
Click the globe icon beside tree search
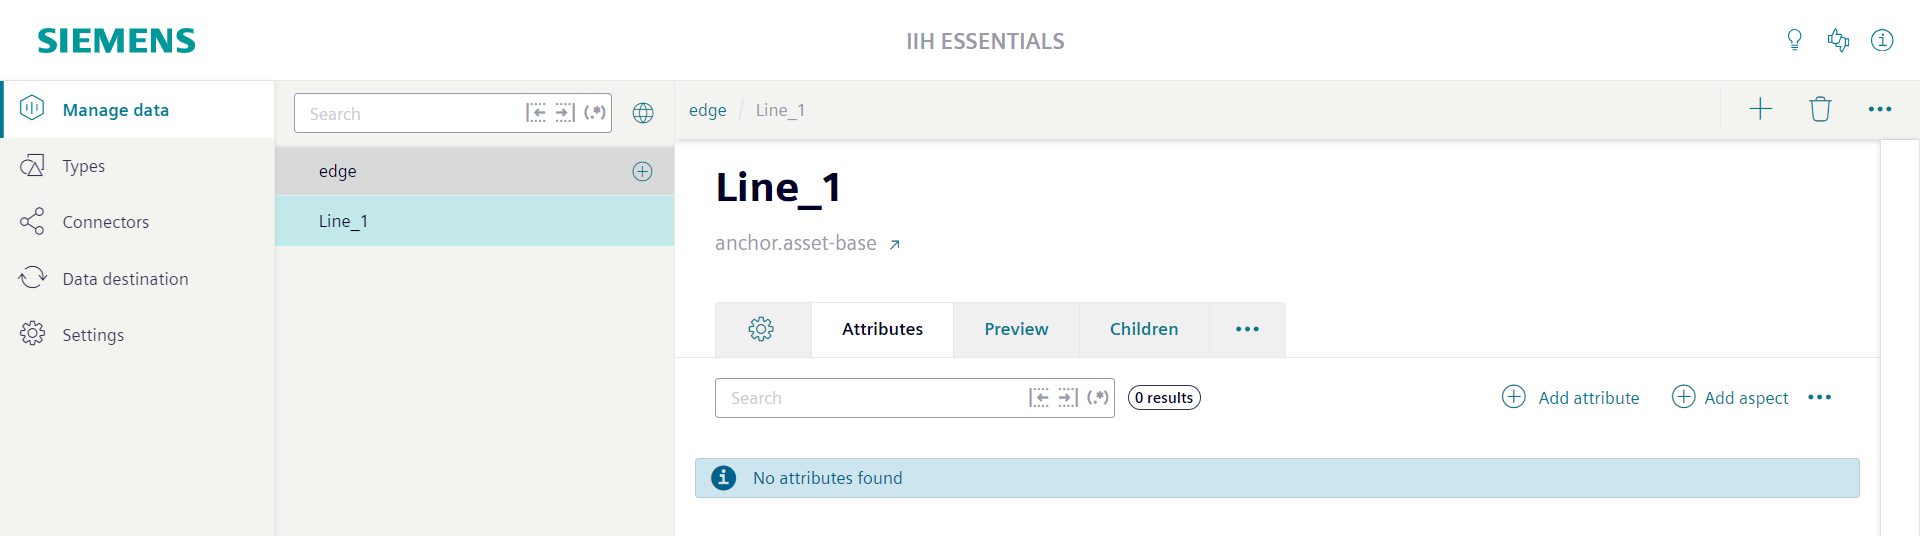643,113
